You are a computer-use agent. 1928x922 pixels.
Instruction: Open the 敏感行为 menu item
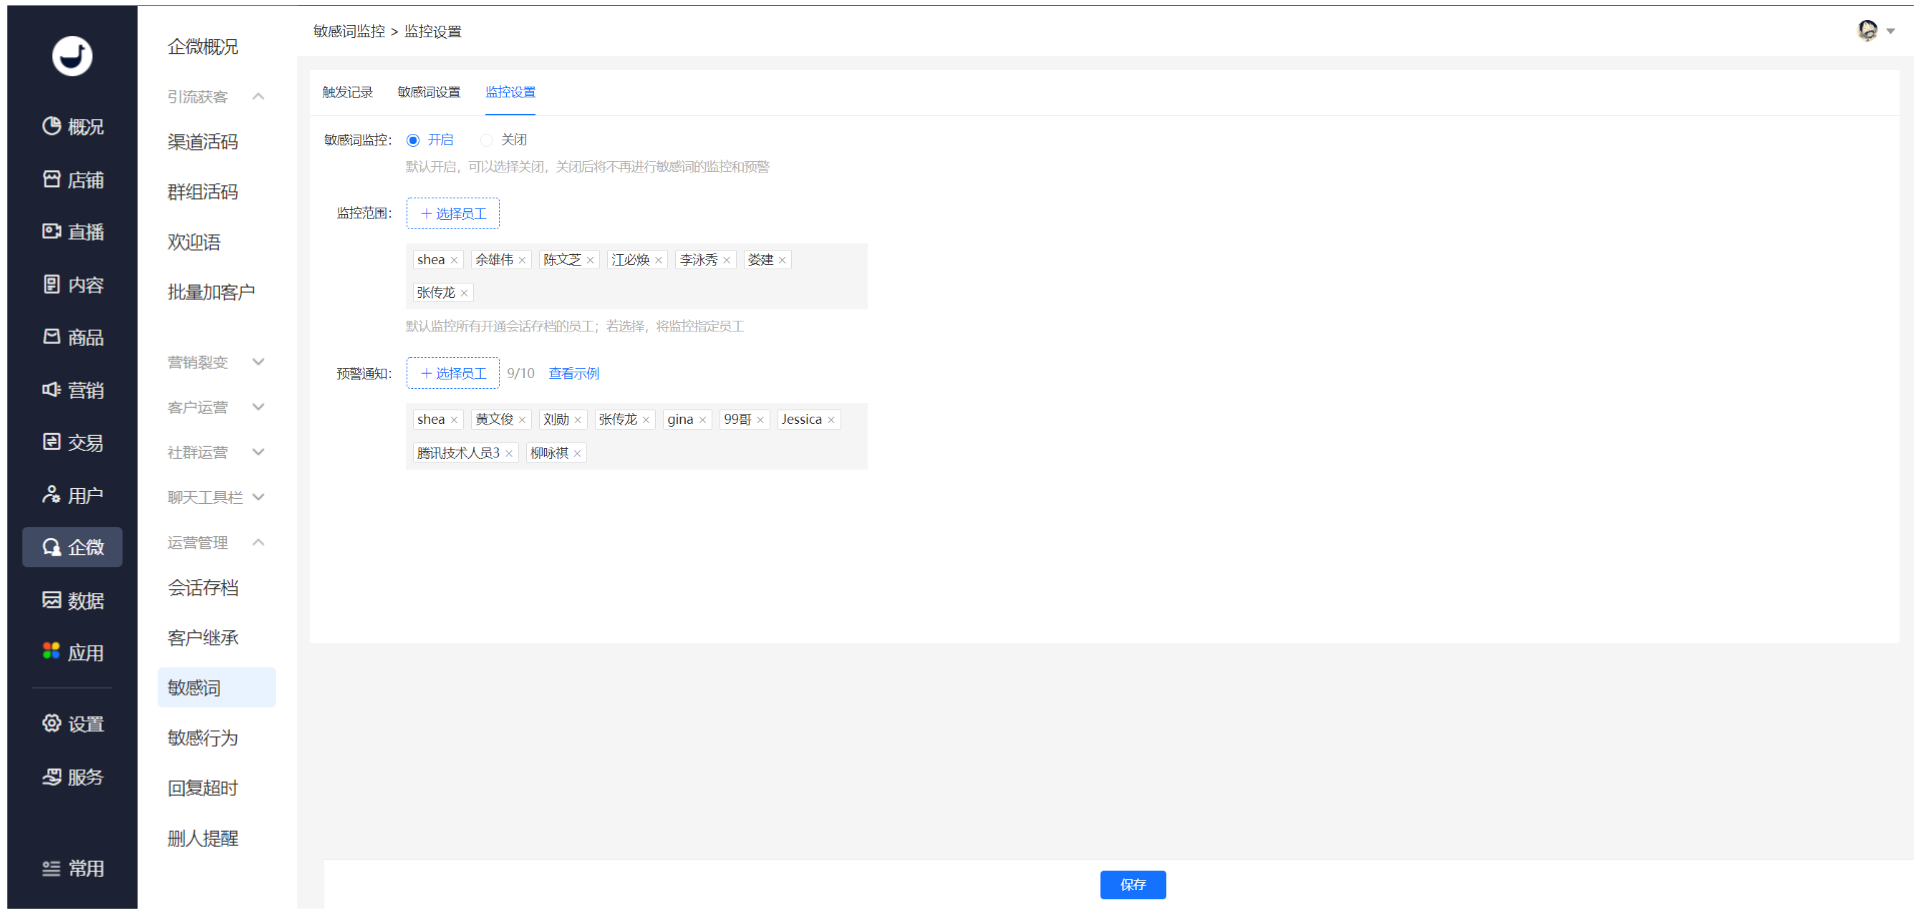pos(203,738)
